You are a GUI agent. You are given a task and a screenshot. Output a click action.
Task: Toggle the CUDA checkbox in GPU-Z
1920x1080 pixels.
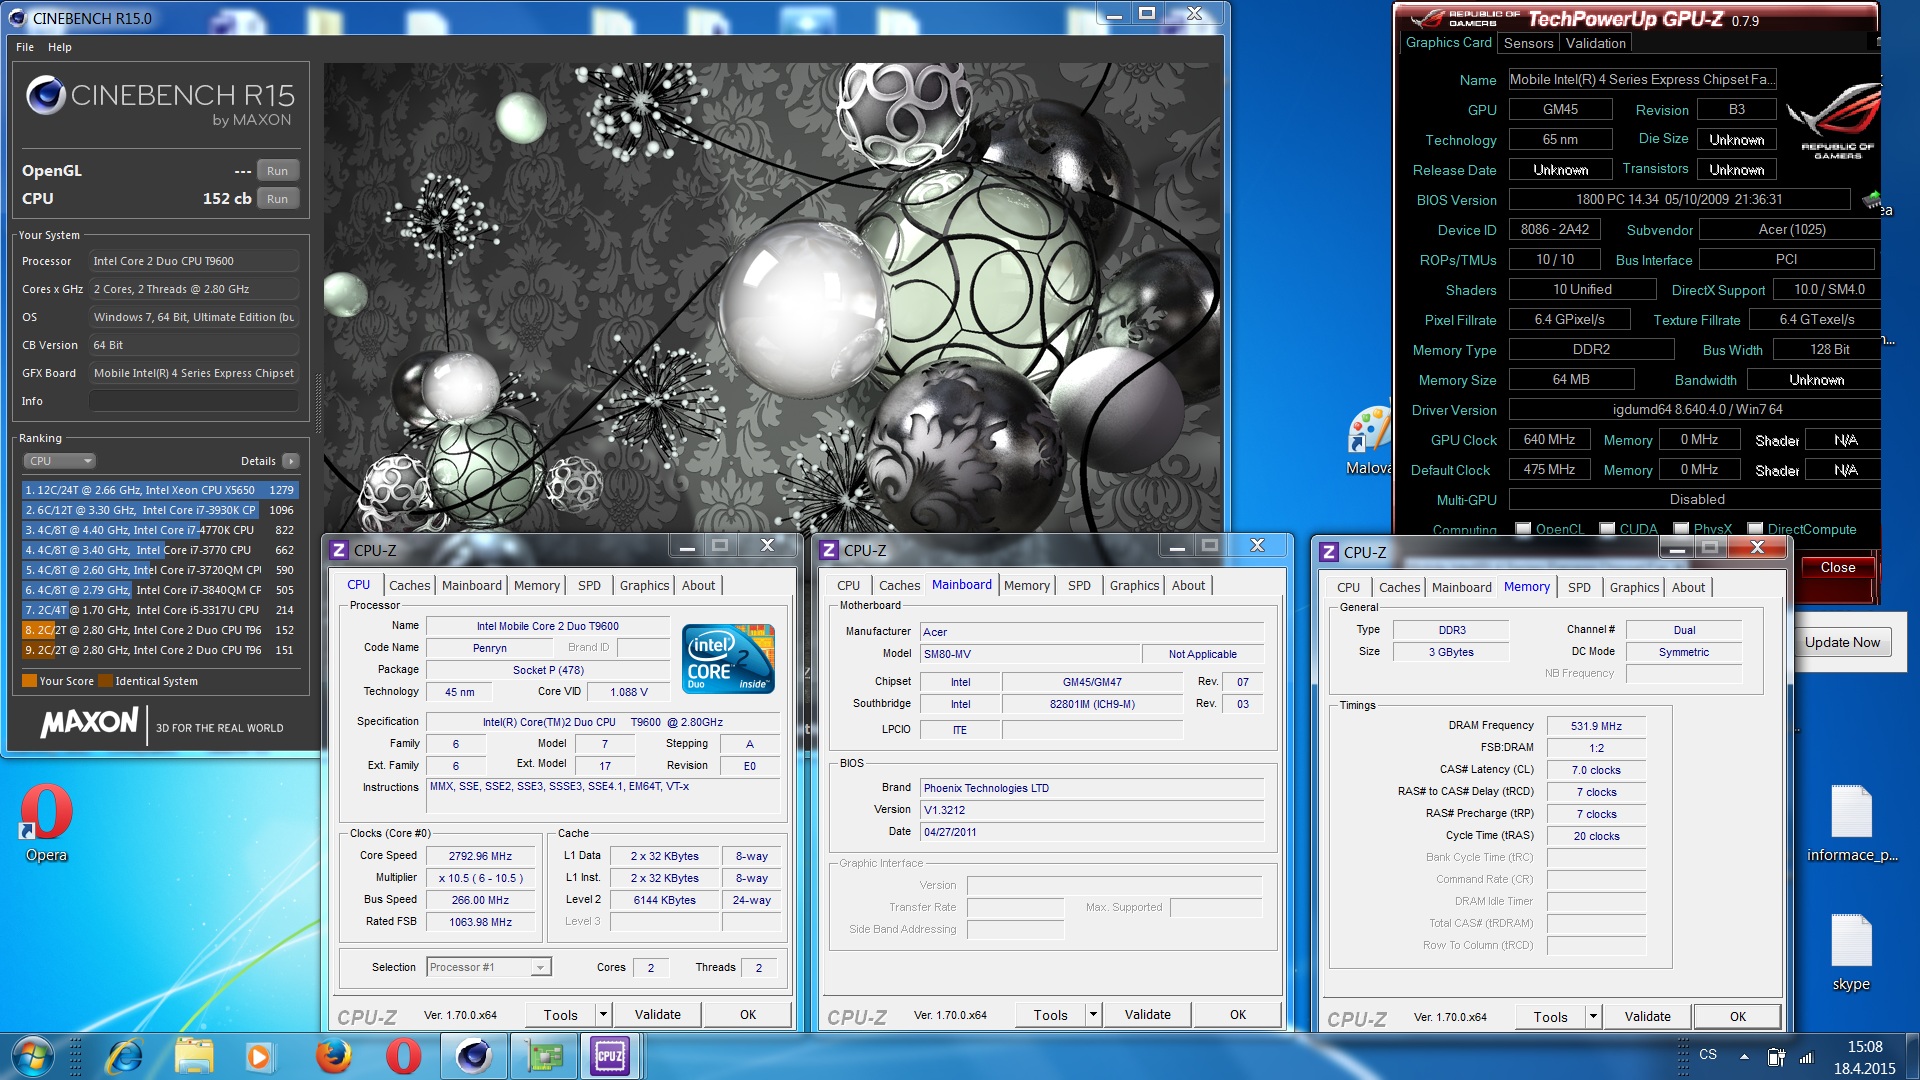pyautogui.click(x=1607, y=529)
